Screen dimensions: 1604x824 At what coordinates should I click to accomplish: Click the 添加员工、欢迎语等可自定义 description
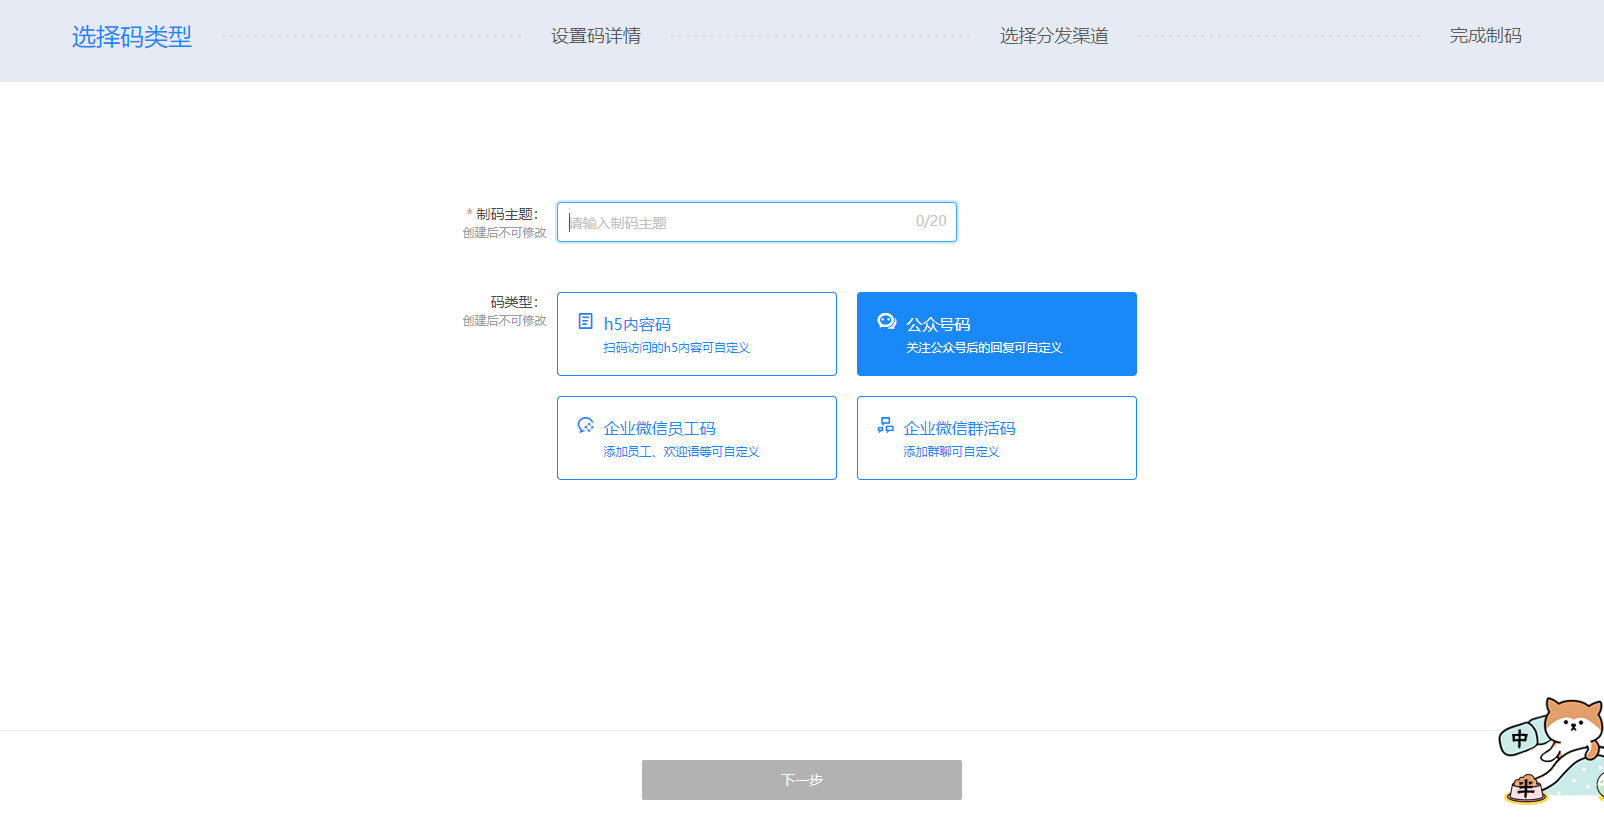[681, 452]
